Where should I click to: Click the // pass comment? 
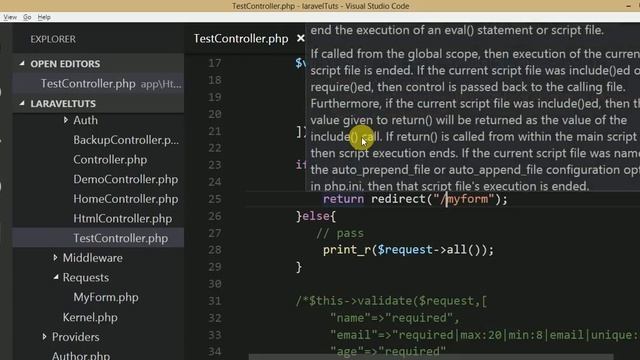pyautogui.click(x=340, y=233)
